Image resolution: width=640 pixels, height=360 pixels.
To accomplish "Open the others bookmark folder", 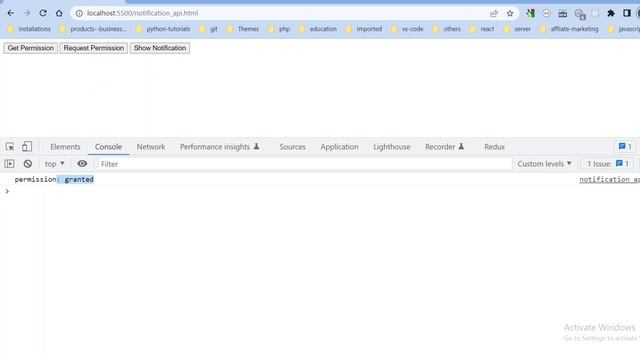I will (x=447, y=29).
